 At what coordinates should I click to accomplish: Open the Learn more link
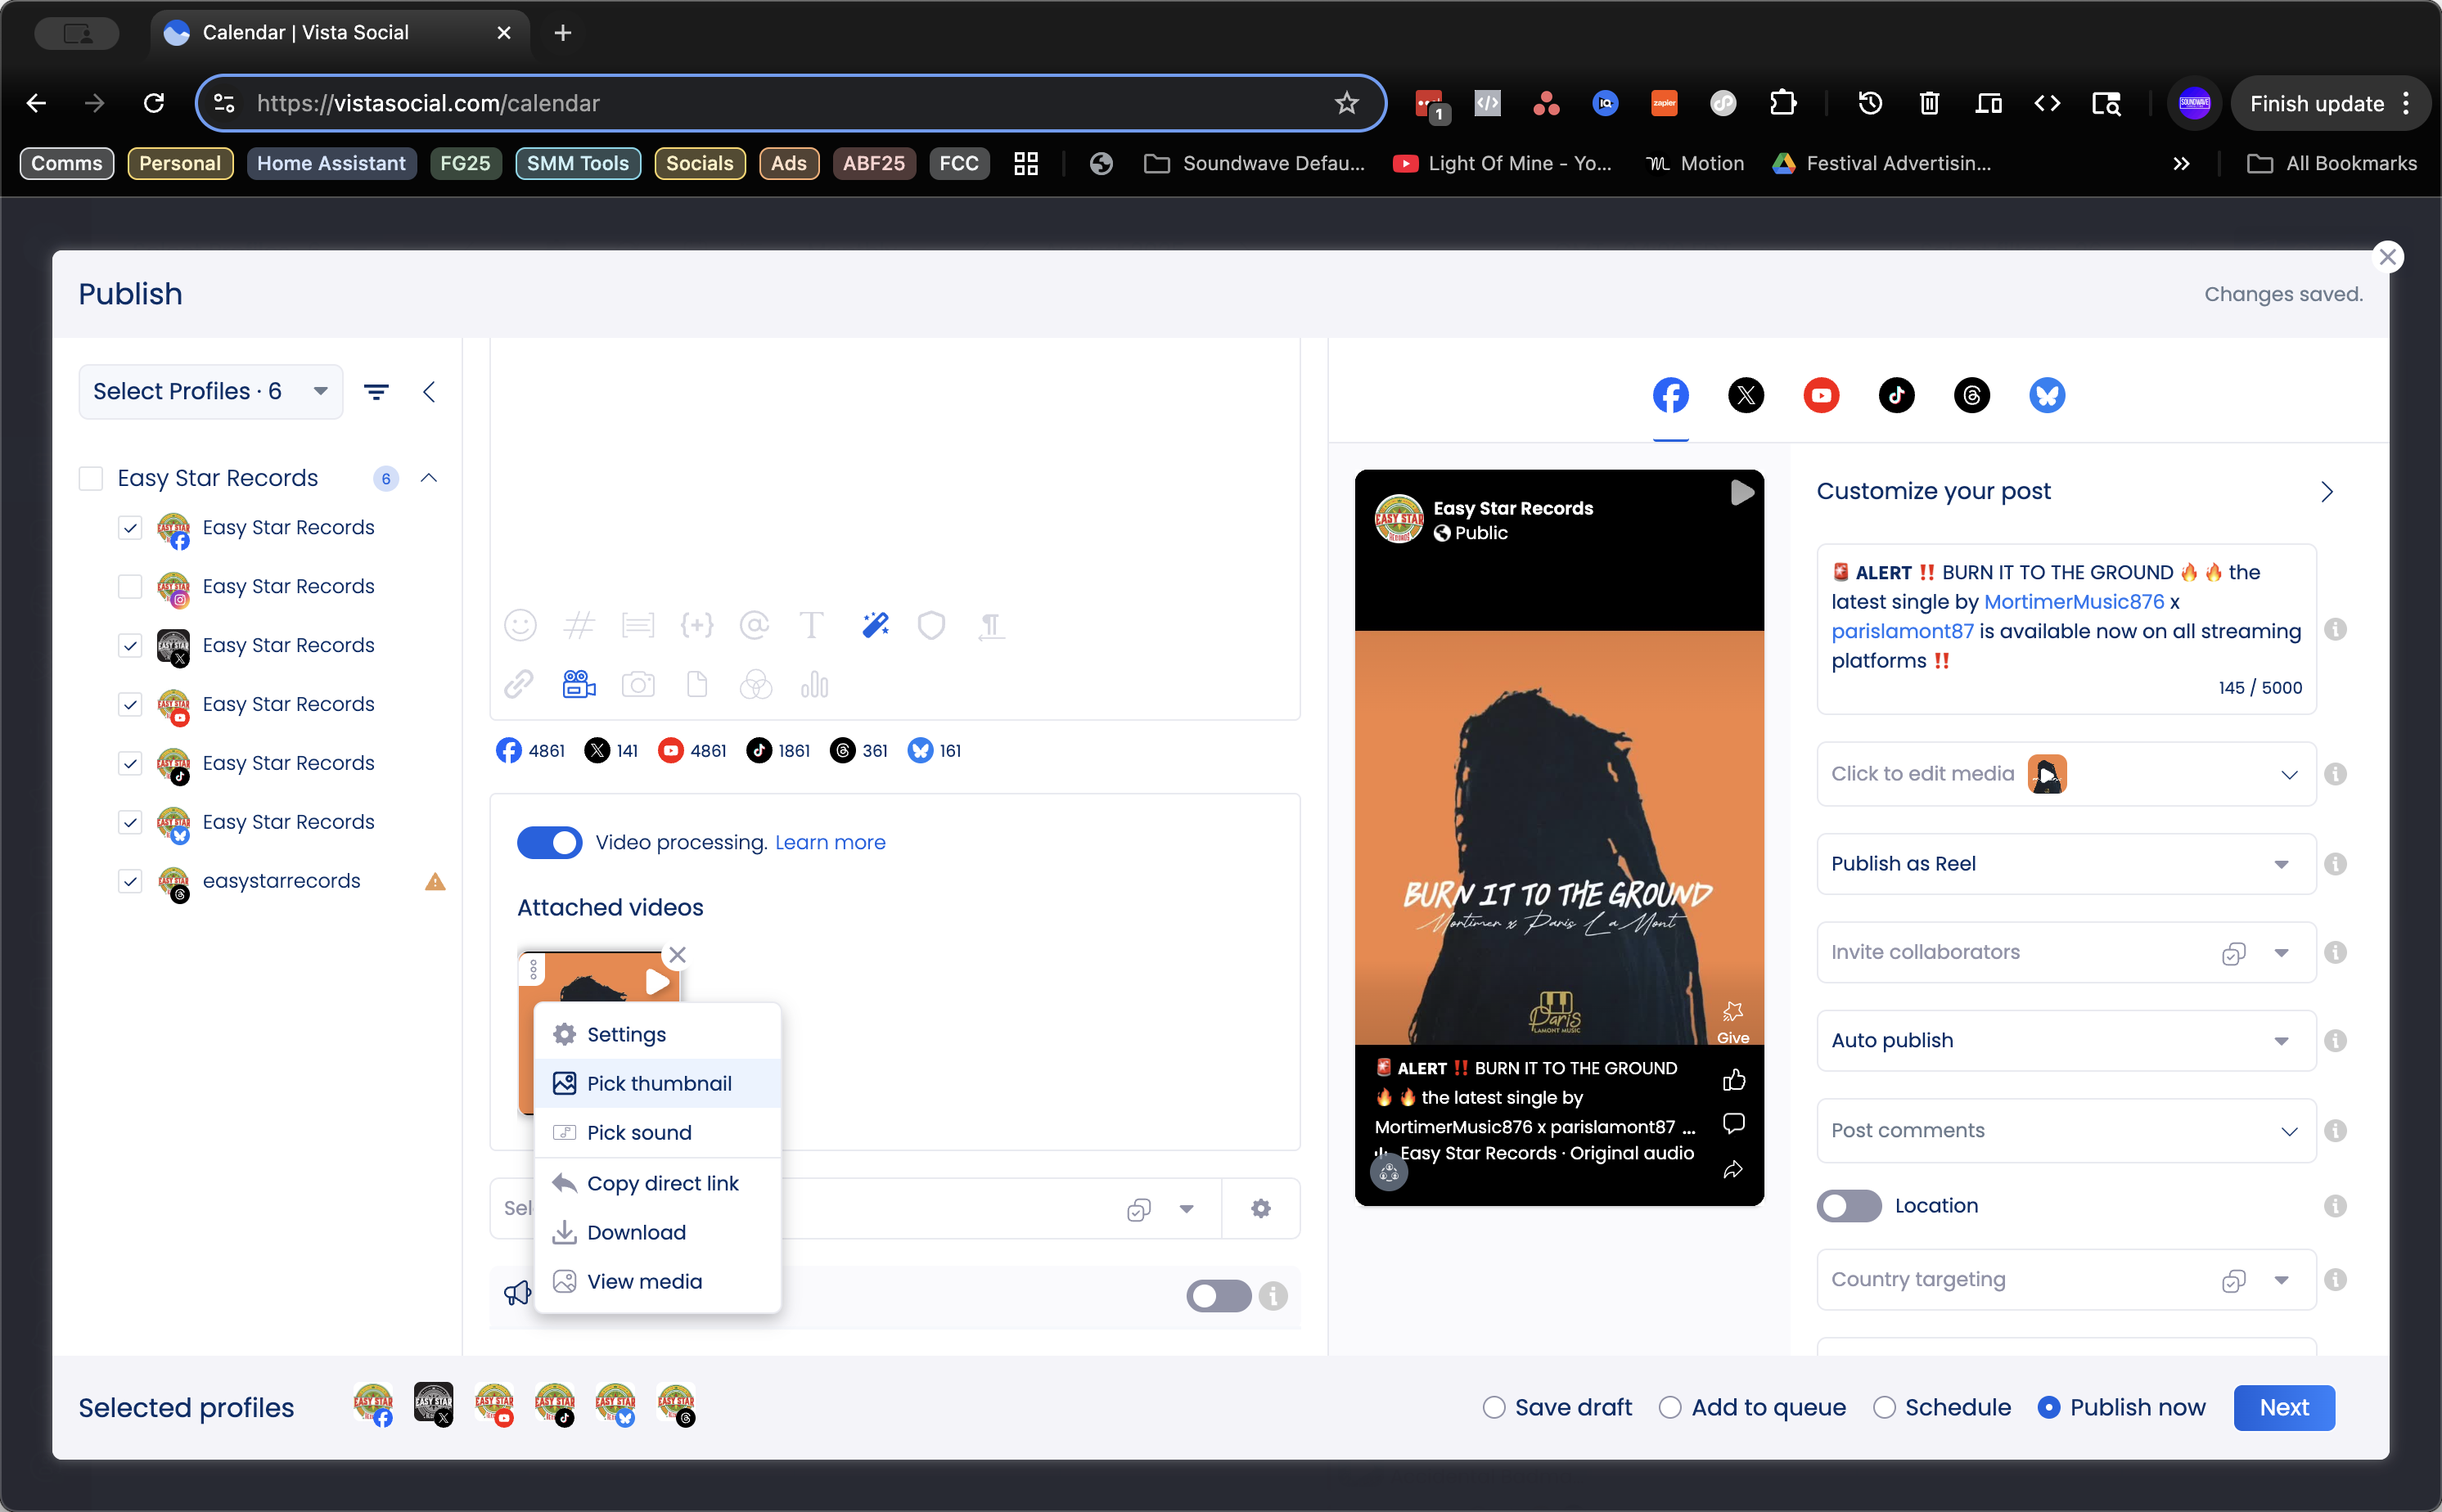[830, 842]
